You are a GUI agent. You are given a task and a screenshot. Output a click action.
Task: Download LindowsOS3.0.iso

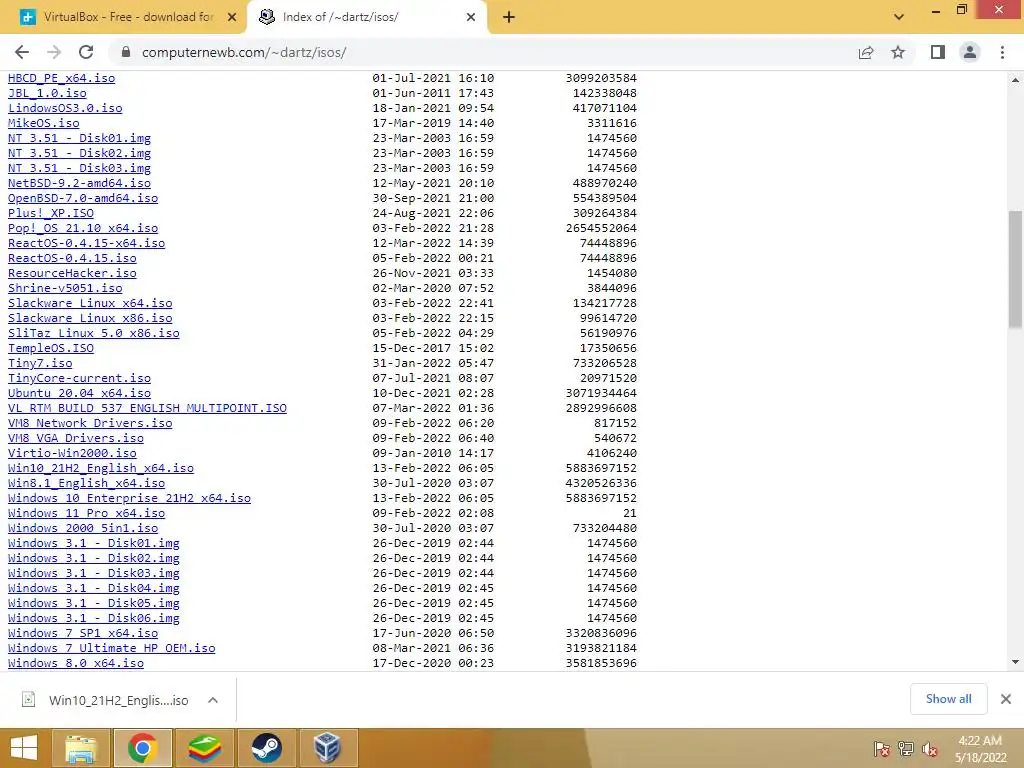[65, 108]
